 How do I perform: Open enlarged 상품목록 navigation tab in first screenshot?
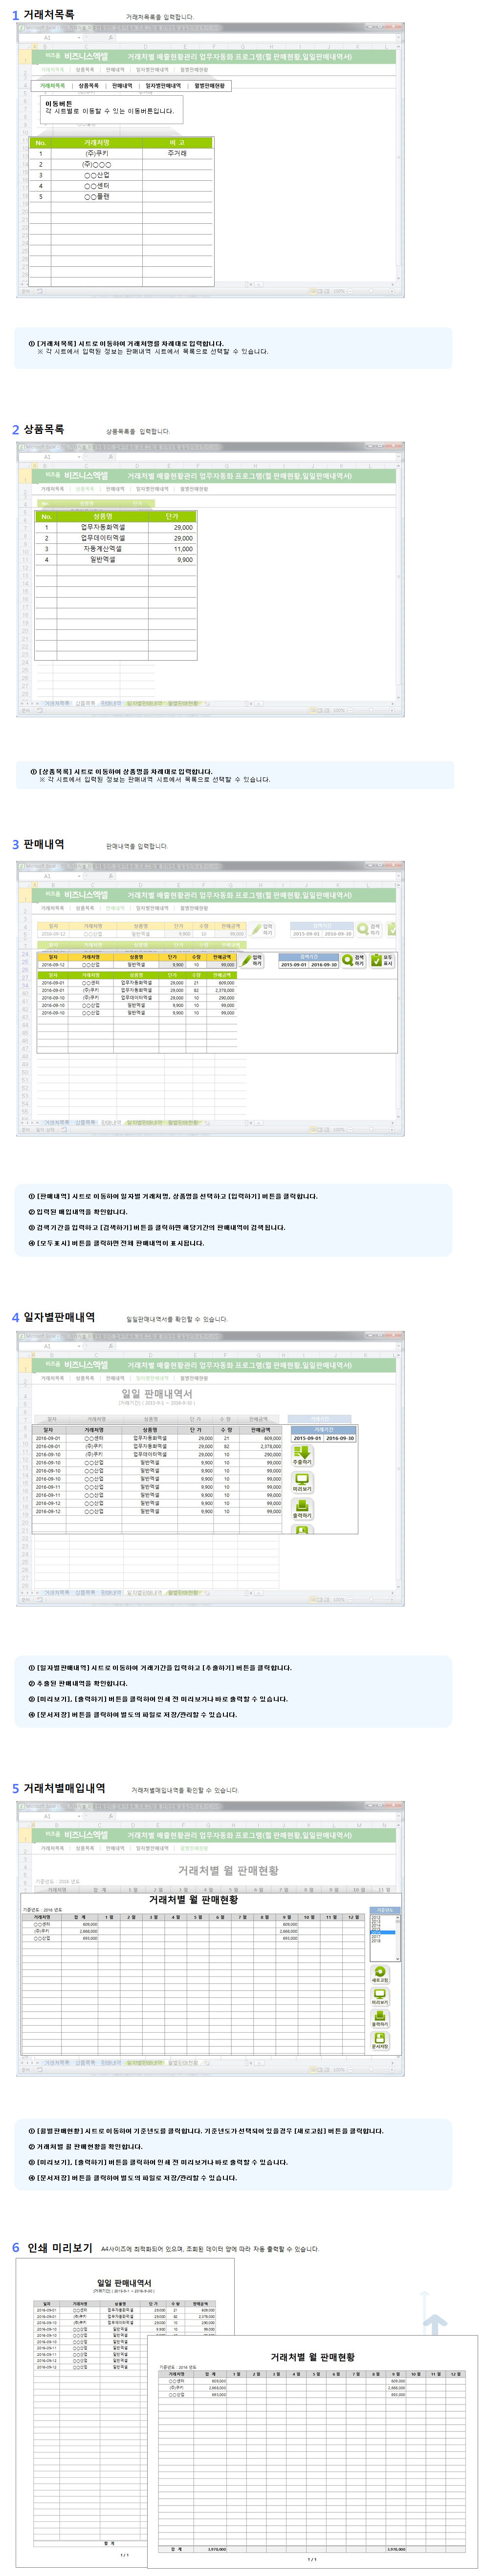pos(89,86)
